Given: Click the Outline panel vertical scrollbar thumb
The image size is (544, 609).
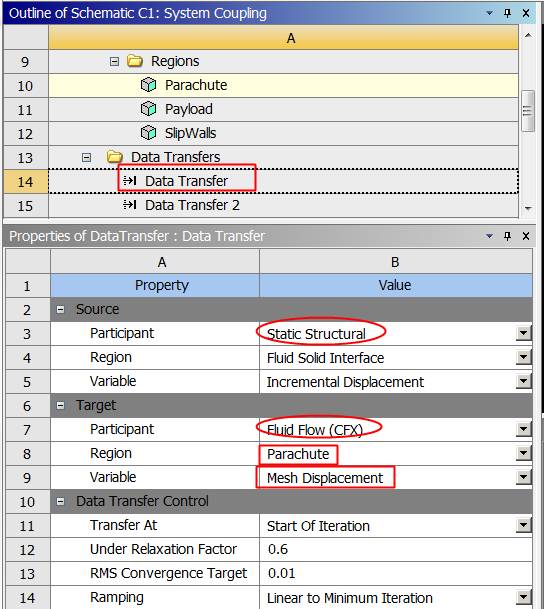Looking at the screenshot, I should click(x=527, y=111).
